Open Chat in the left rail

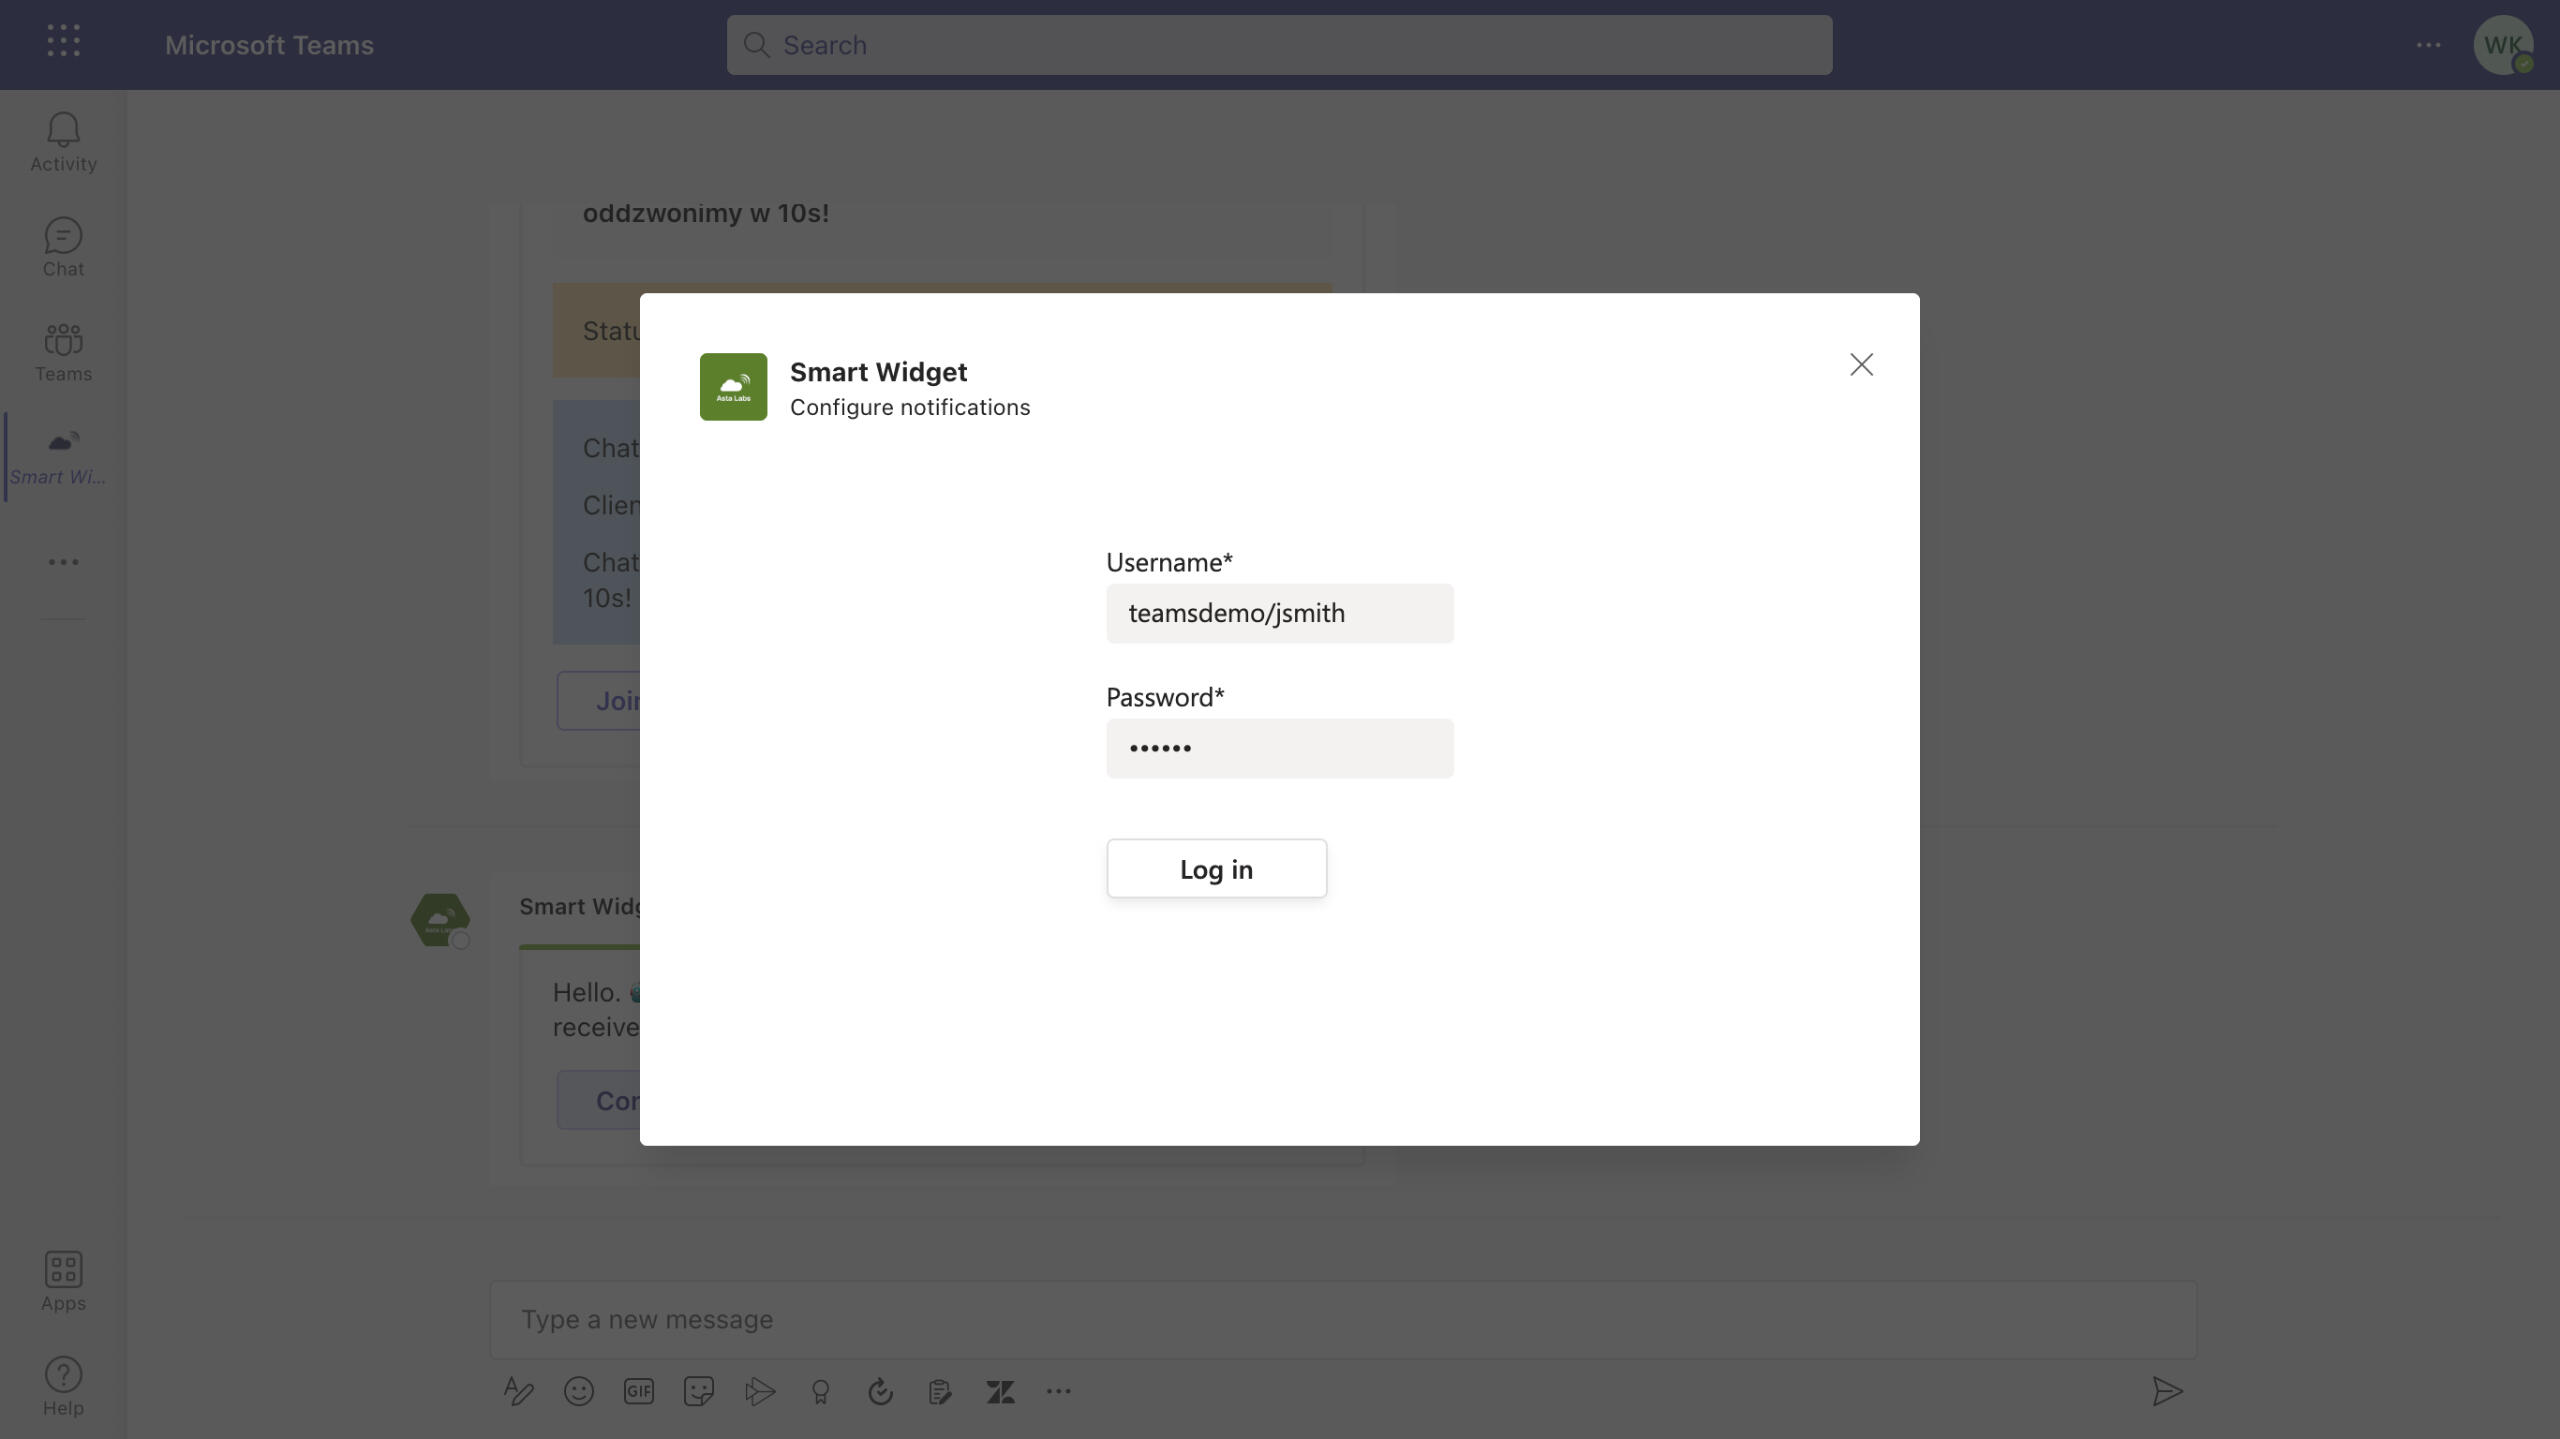tap(63, 247)
